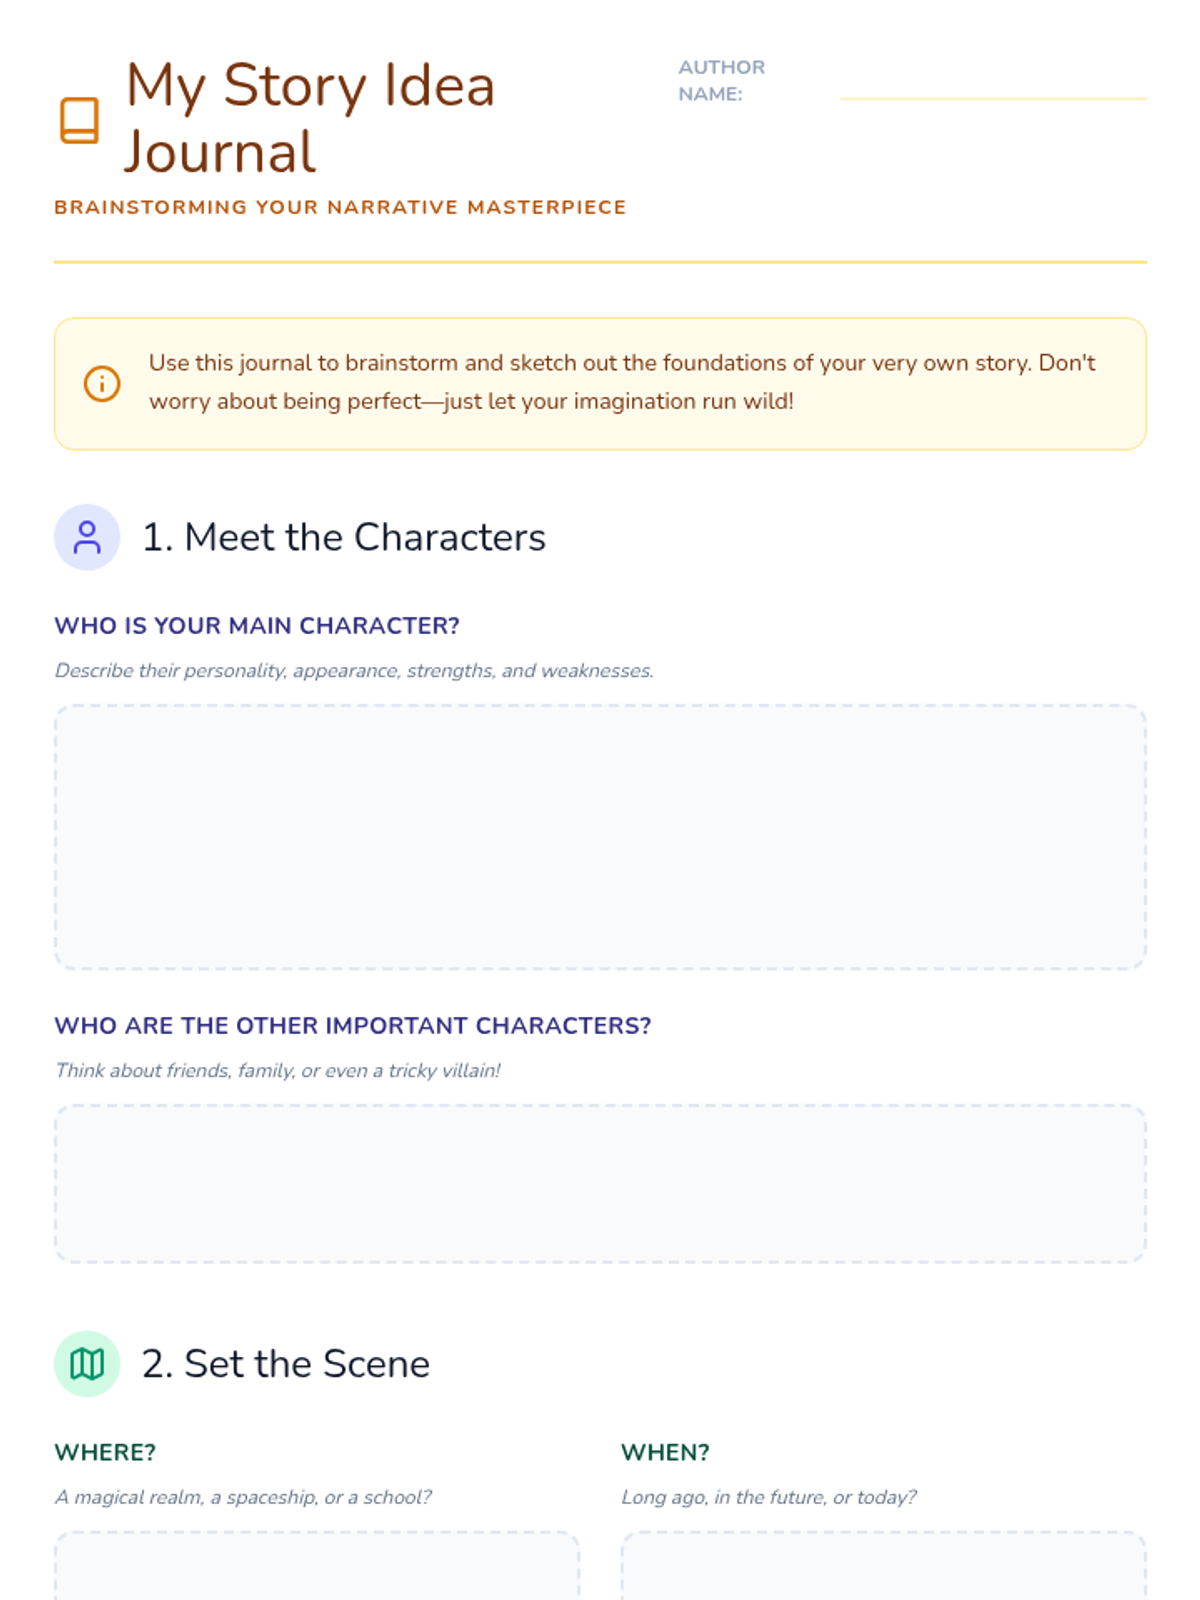The width and height of the screenshot is (1200, 1600).
Task: Click the When? label
Action: [x=665, y=1452]
